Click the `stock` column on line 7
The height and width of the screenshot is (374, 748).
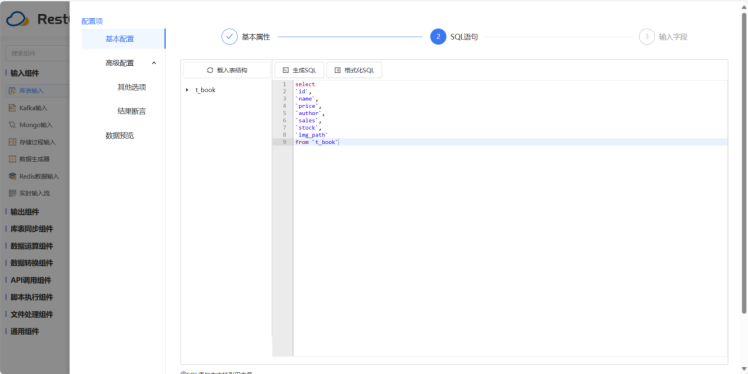point(307,127)
